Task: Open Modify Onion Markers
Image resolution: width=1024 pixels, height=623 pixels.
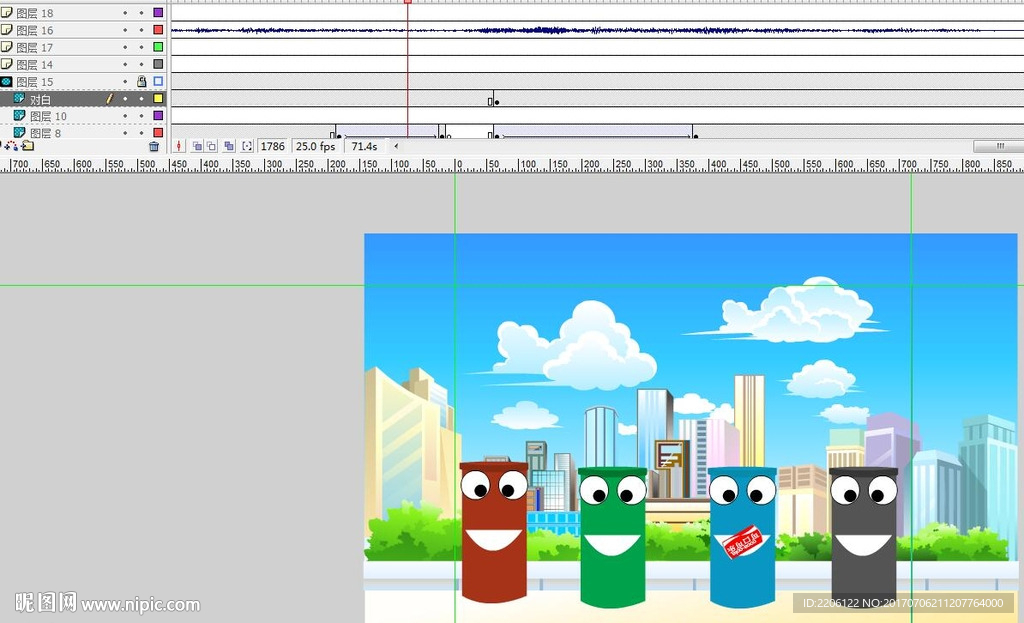Action: click(247, 146)
